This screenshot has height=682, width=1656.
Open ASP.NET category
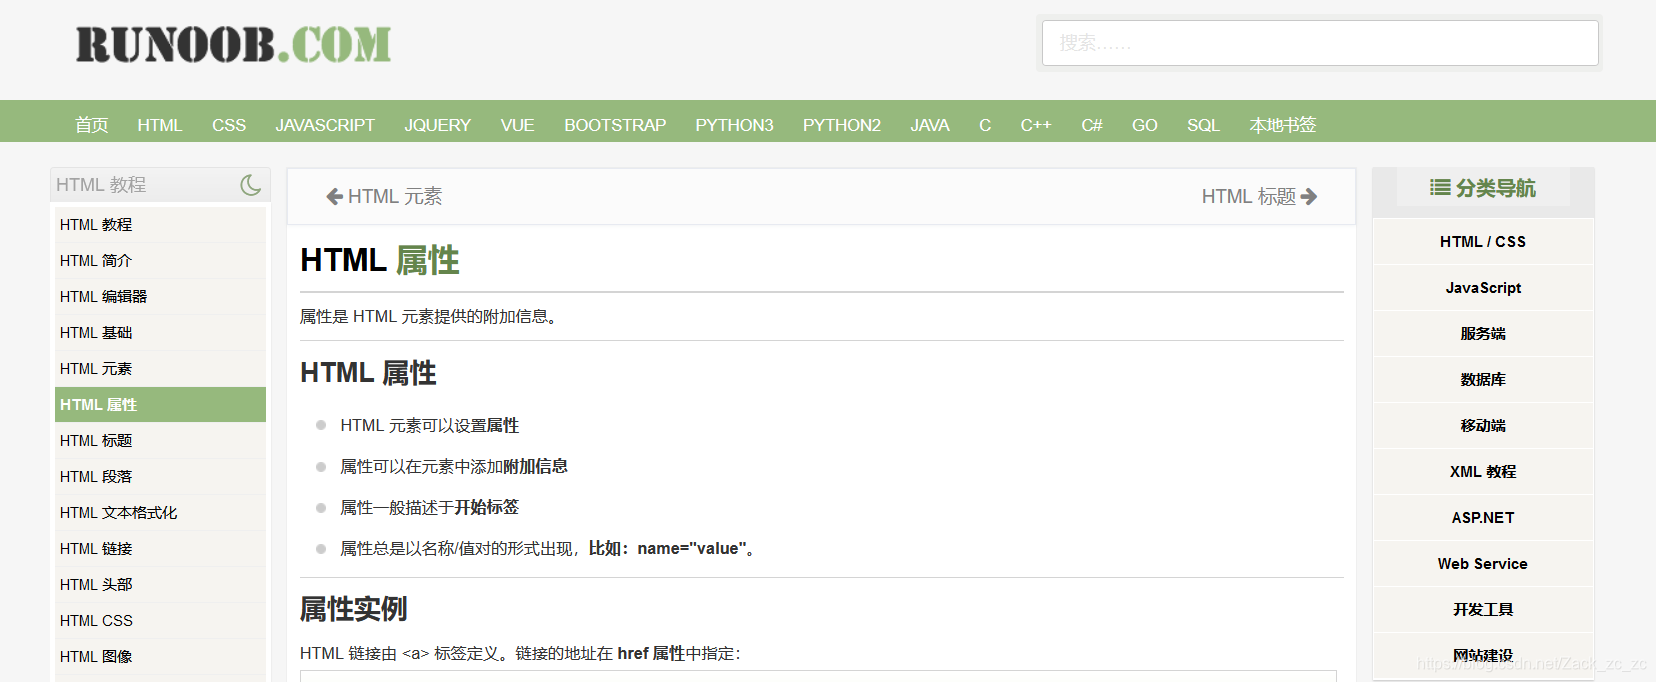(x=1483, y=518)
